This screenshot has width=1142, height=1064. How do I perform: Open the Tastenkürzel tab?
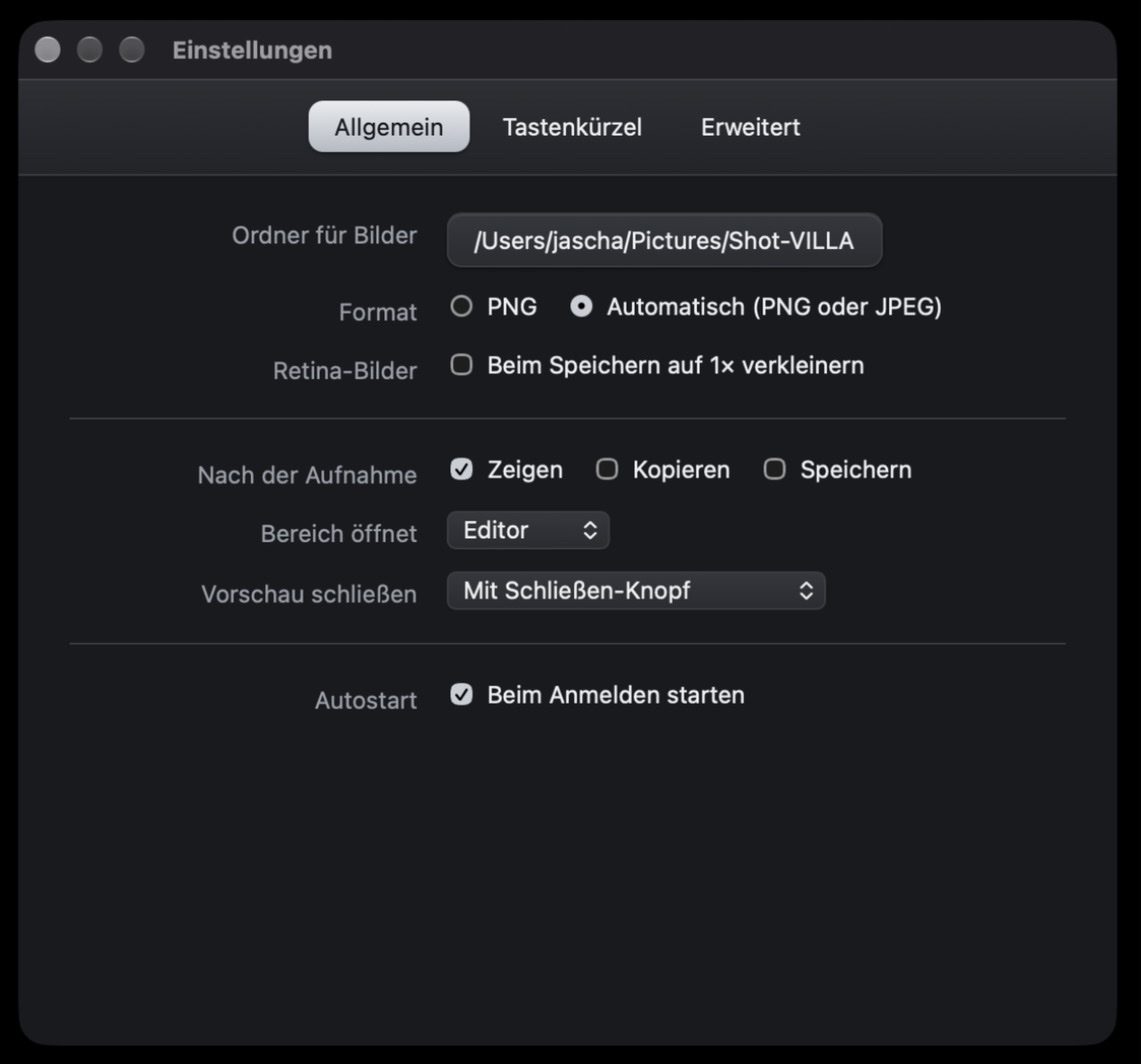(x=572, y=127)
